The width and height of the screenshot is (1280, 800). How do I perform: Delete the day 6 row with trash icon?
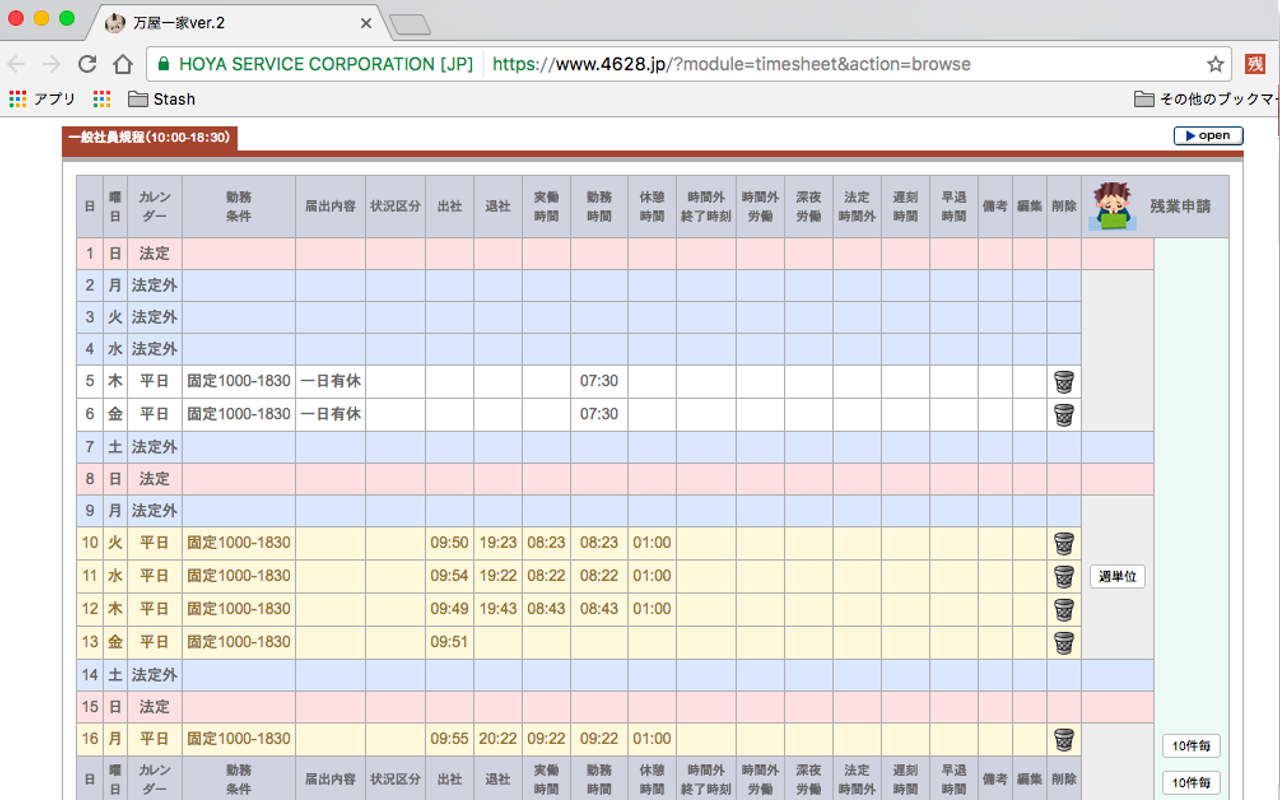coord(1064,415)
